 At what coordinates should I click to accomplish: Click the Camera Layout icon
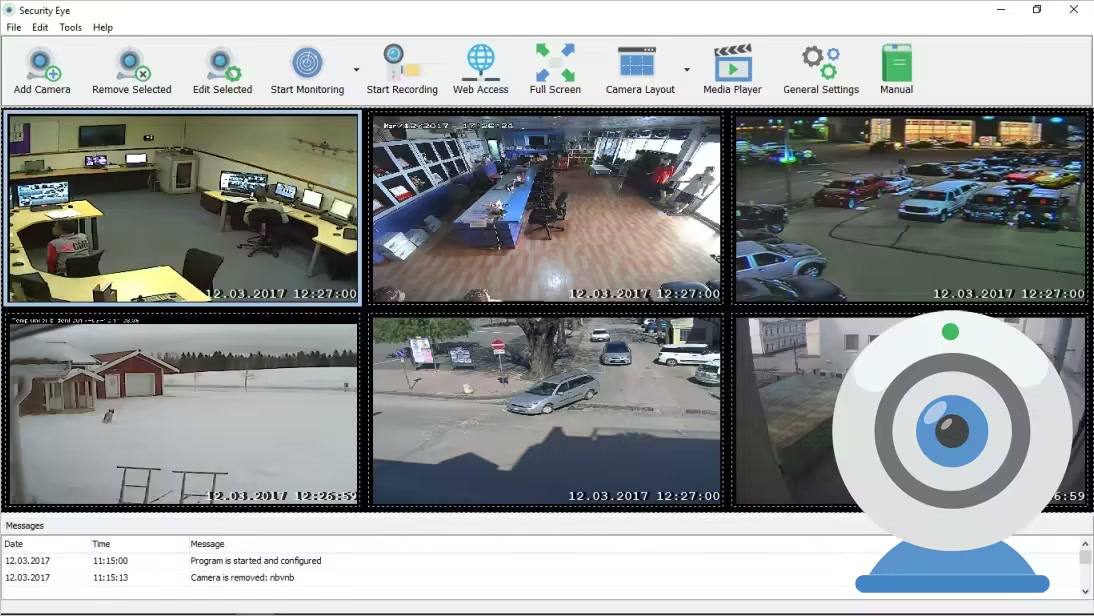639,64
